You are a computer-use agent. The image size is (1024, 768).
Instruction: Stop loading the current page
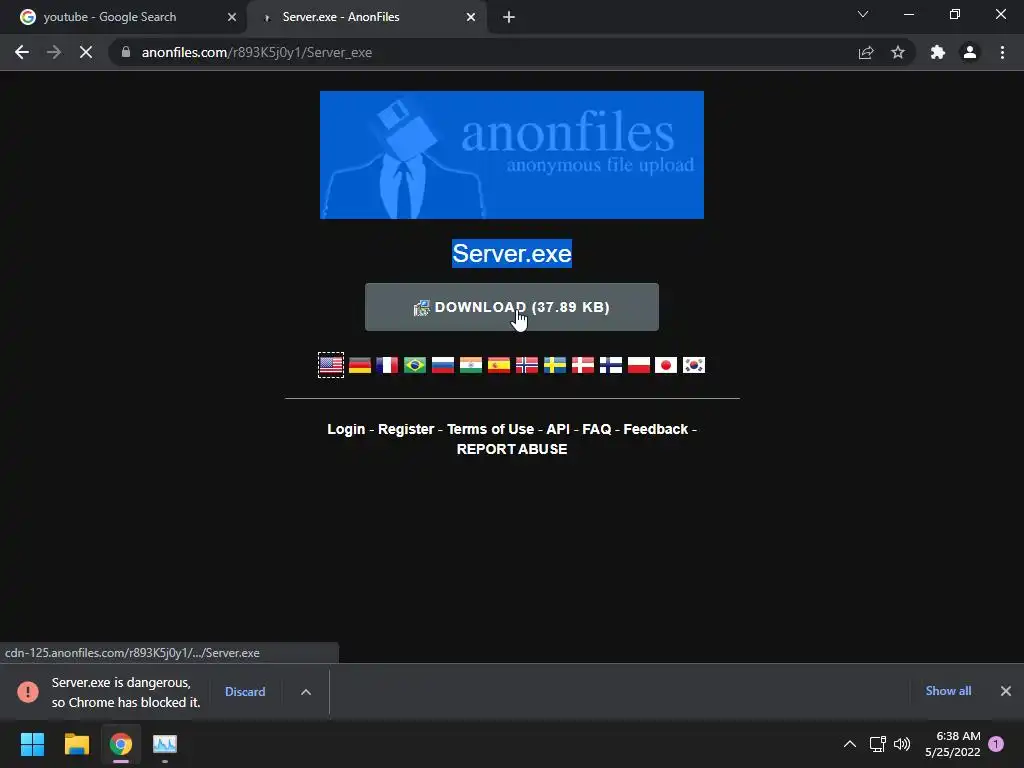(86, 52)
